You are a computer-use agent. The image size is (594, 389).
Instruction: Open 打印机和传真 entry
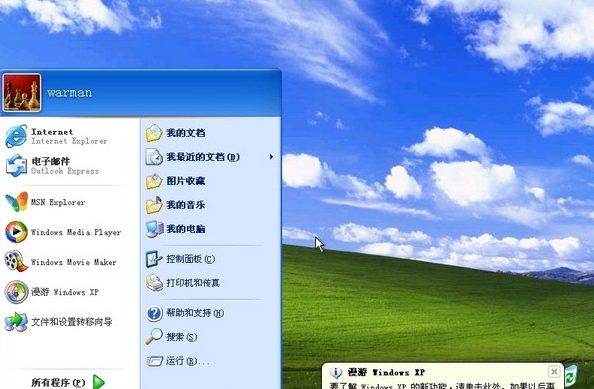coord(193,283)
